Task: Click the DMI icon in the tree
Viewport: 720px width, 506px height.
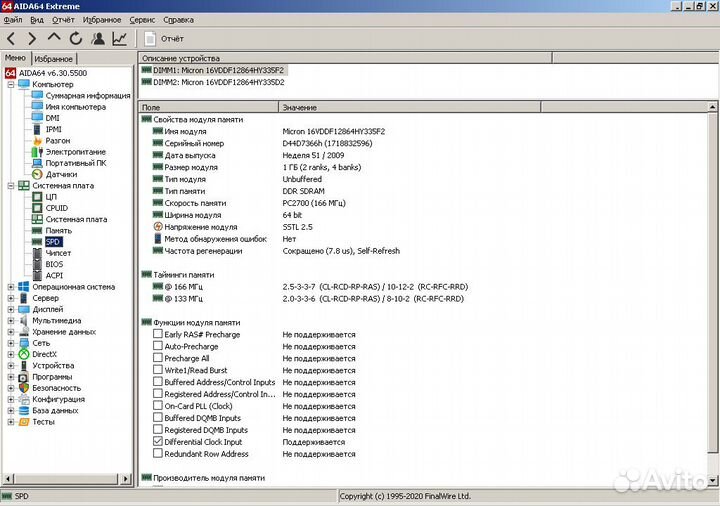Action: tap(37, 118)
